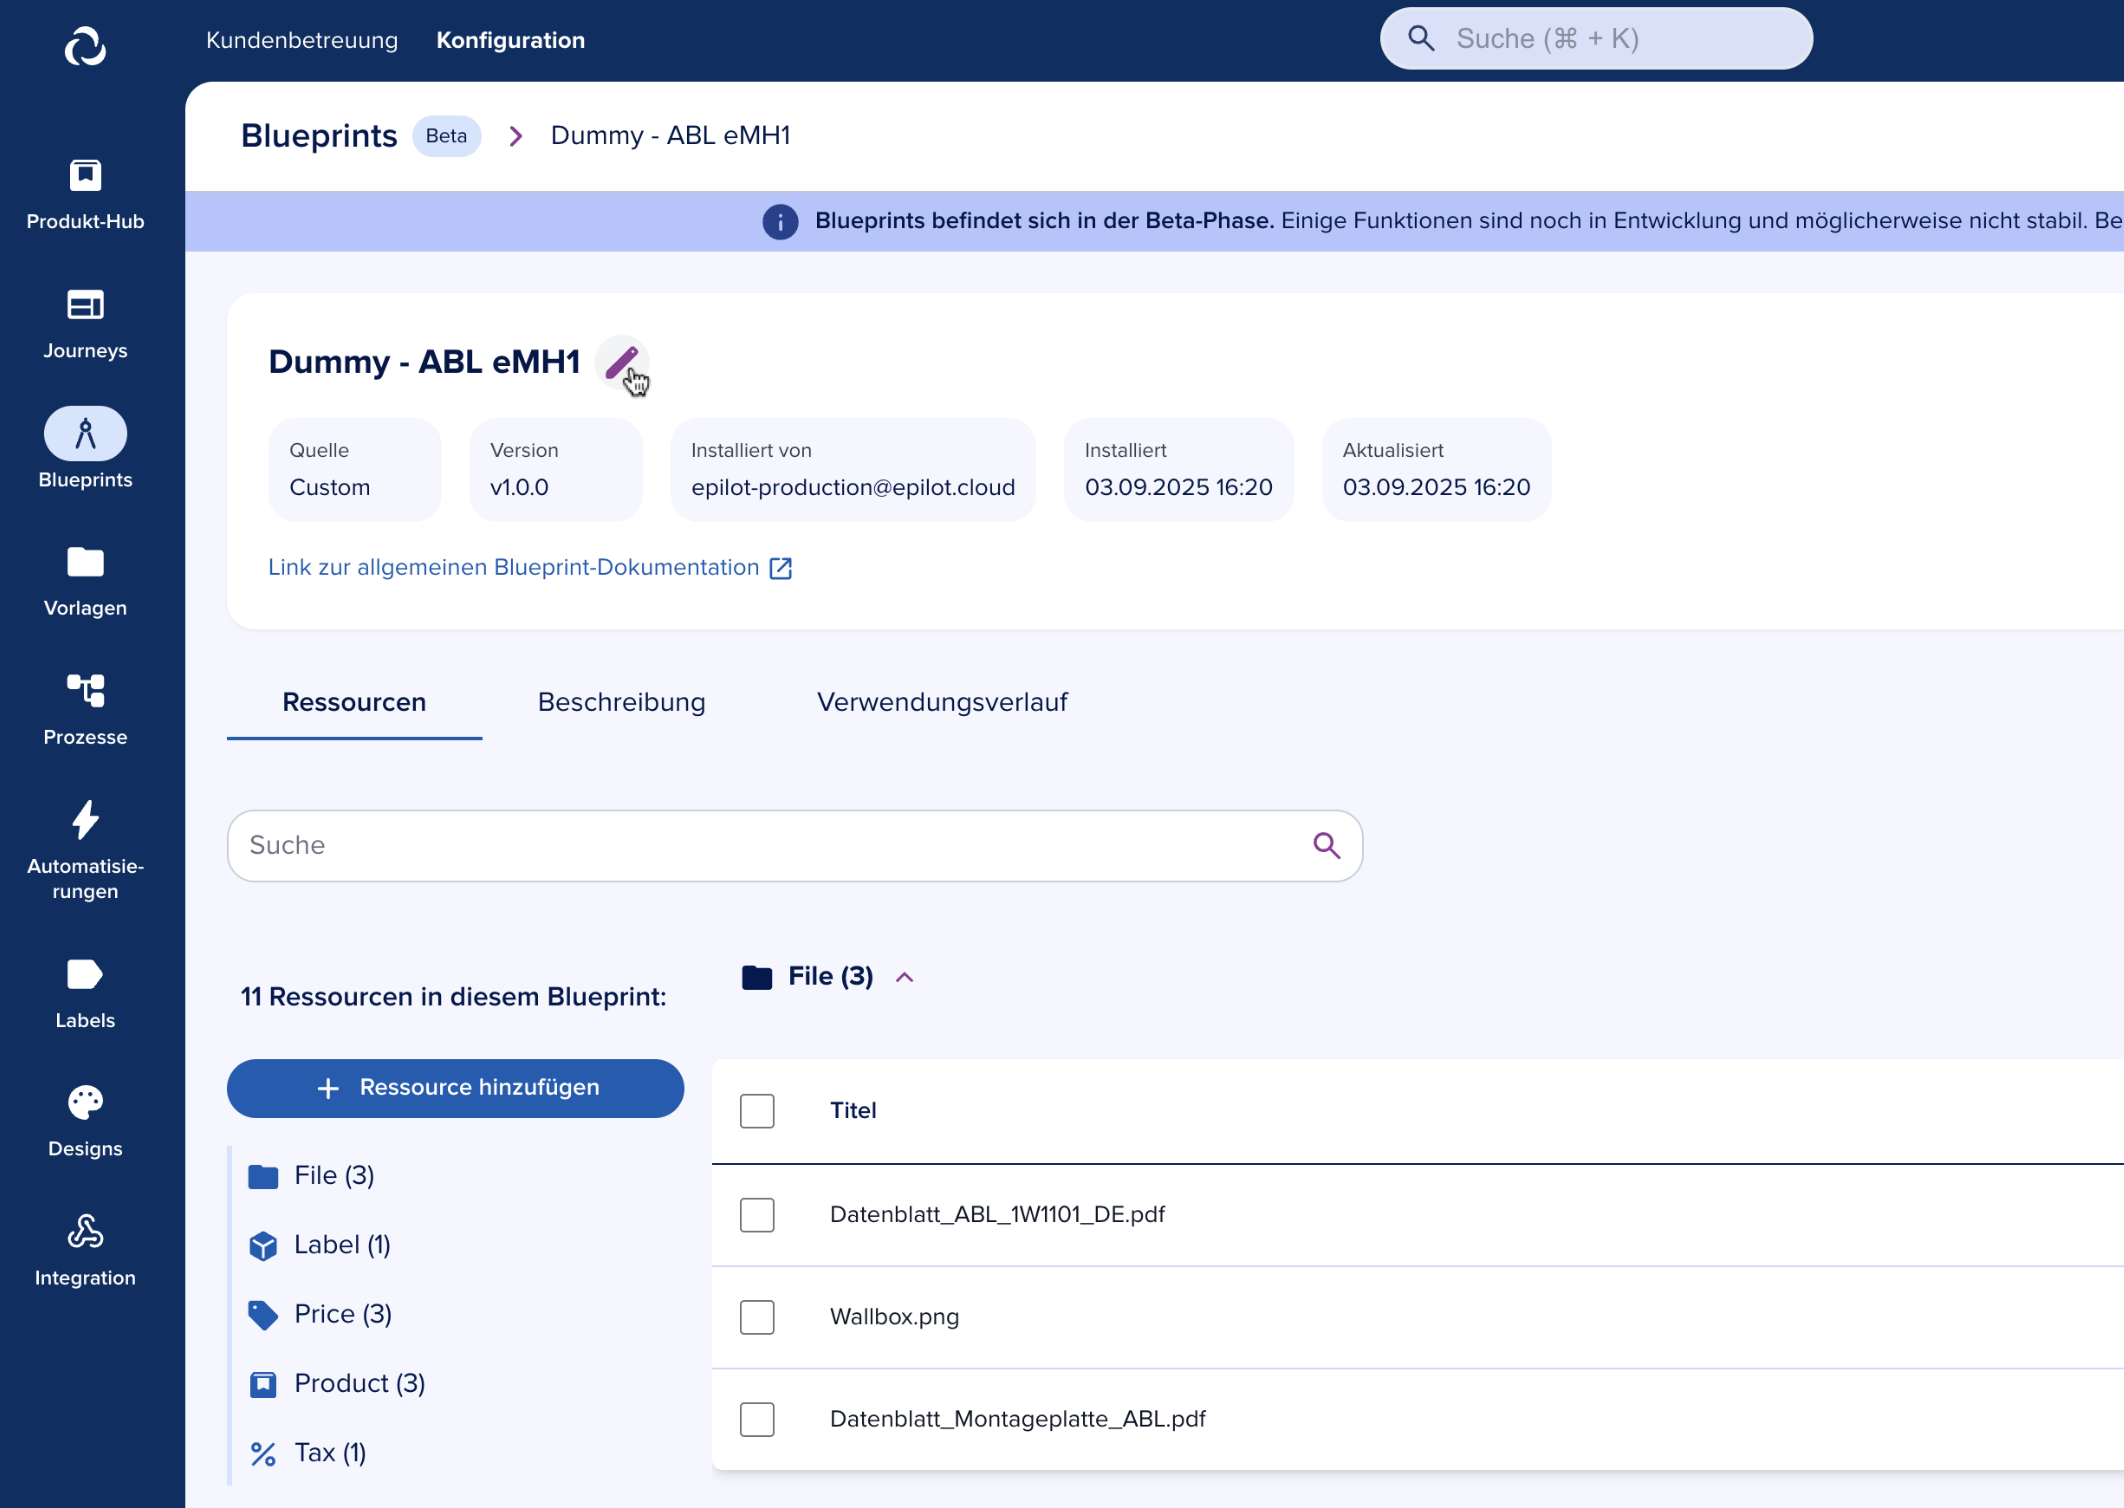Toggle the select-all checkbox next to Titel
This screenshot has width=2124, height=1508.
click(x=757, y=1111)
